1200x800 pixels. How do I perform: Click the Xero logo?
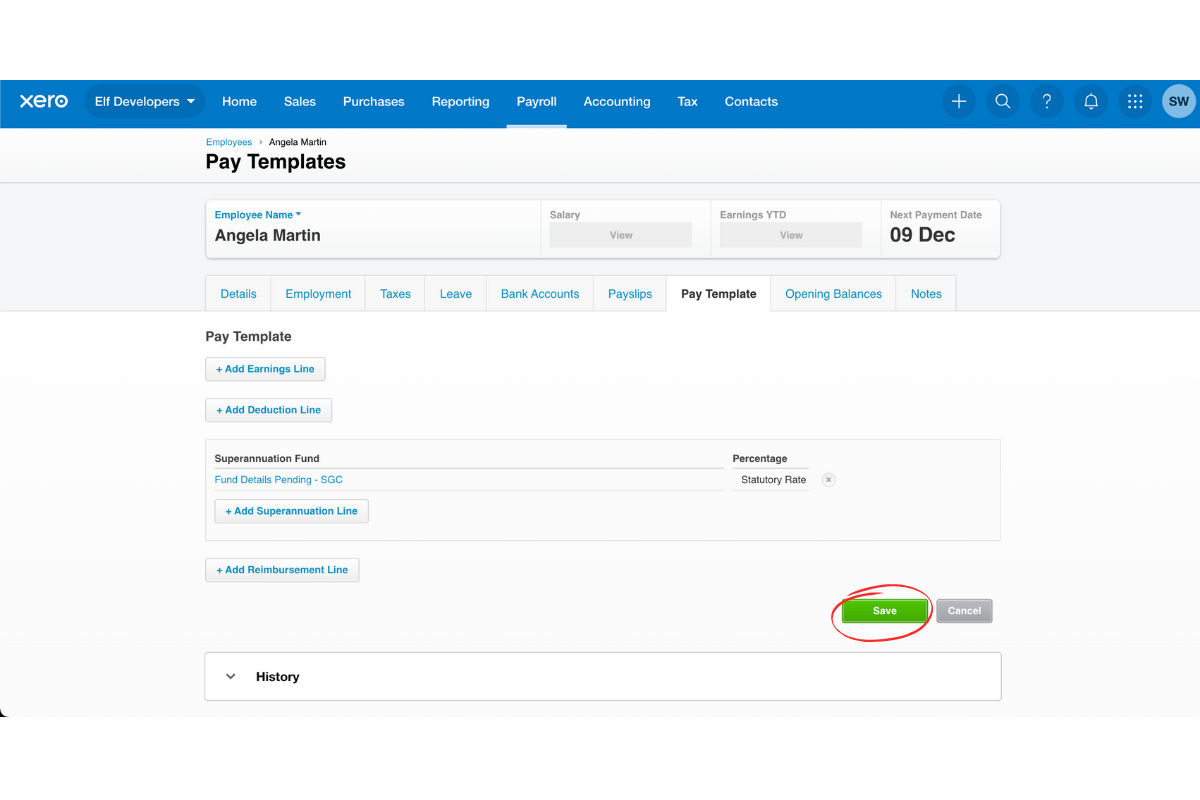coord(43,101)
